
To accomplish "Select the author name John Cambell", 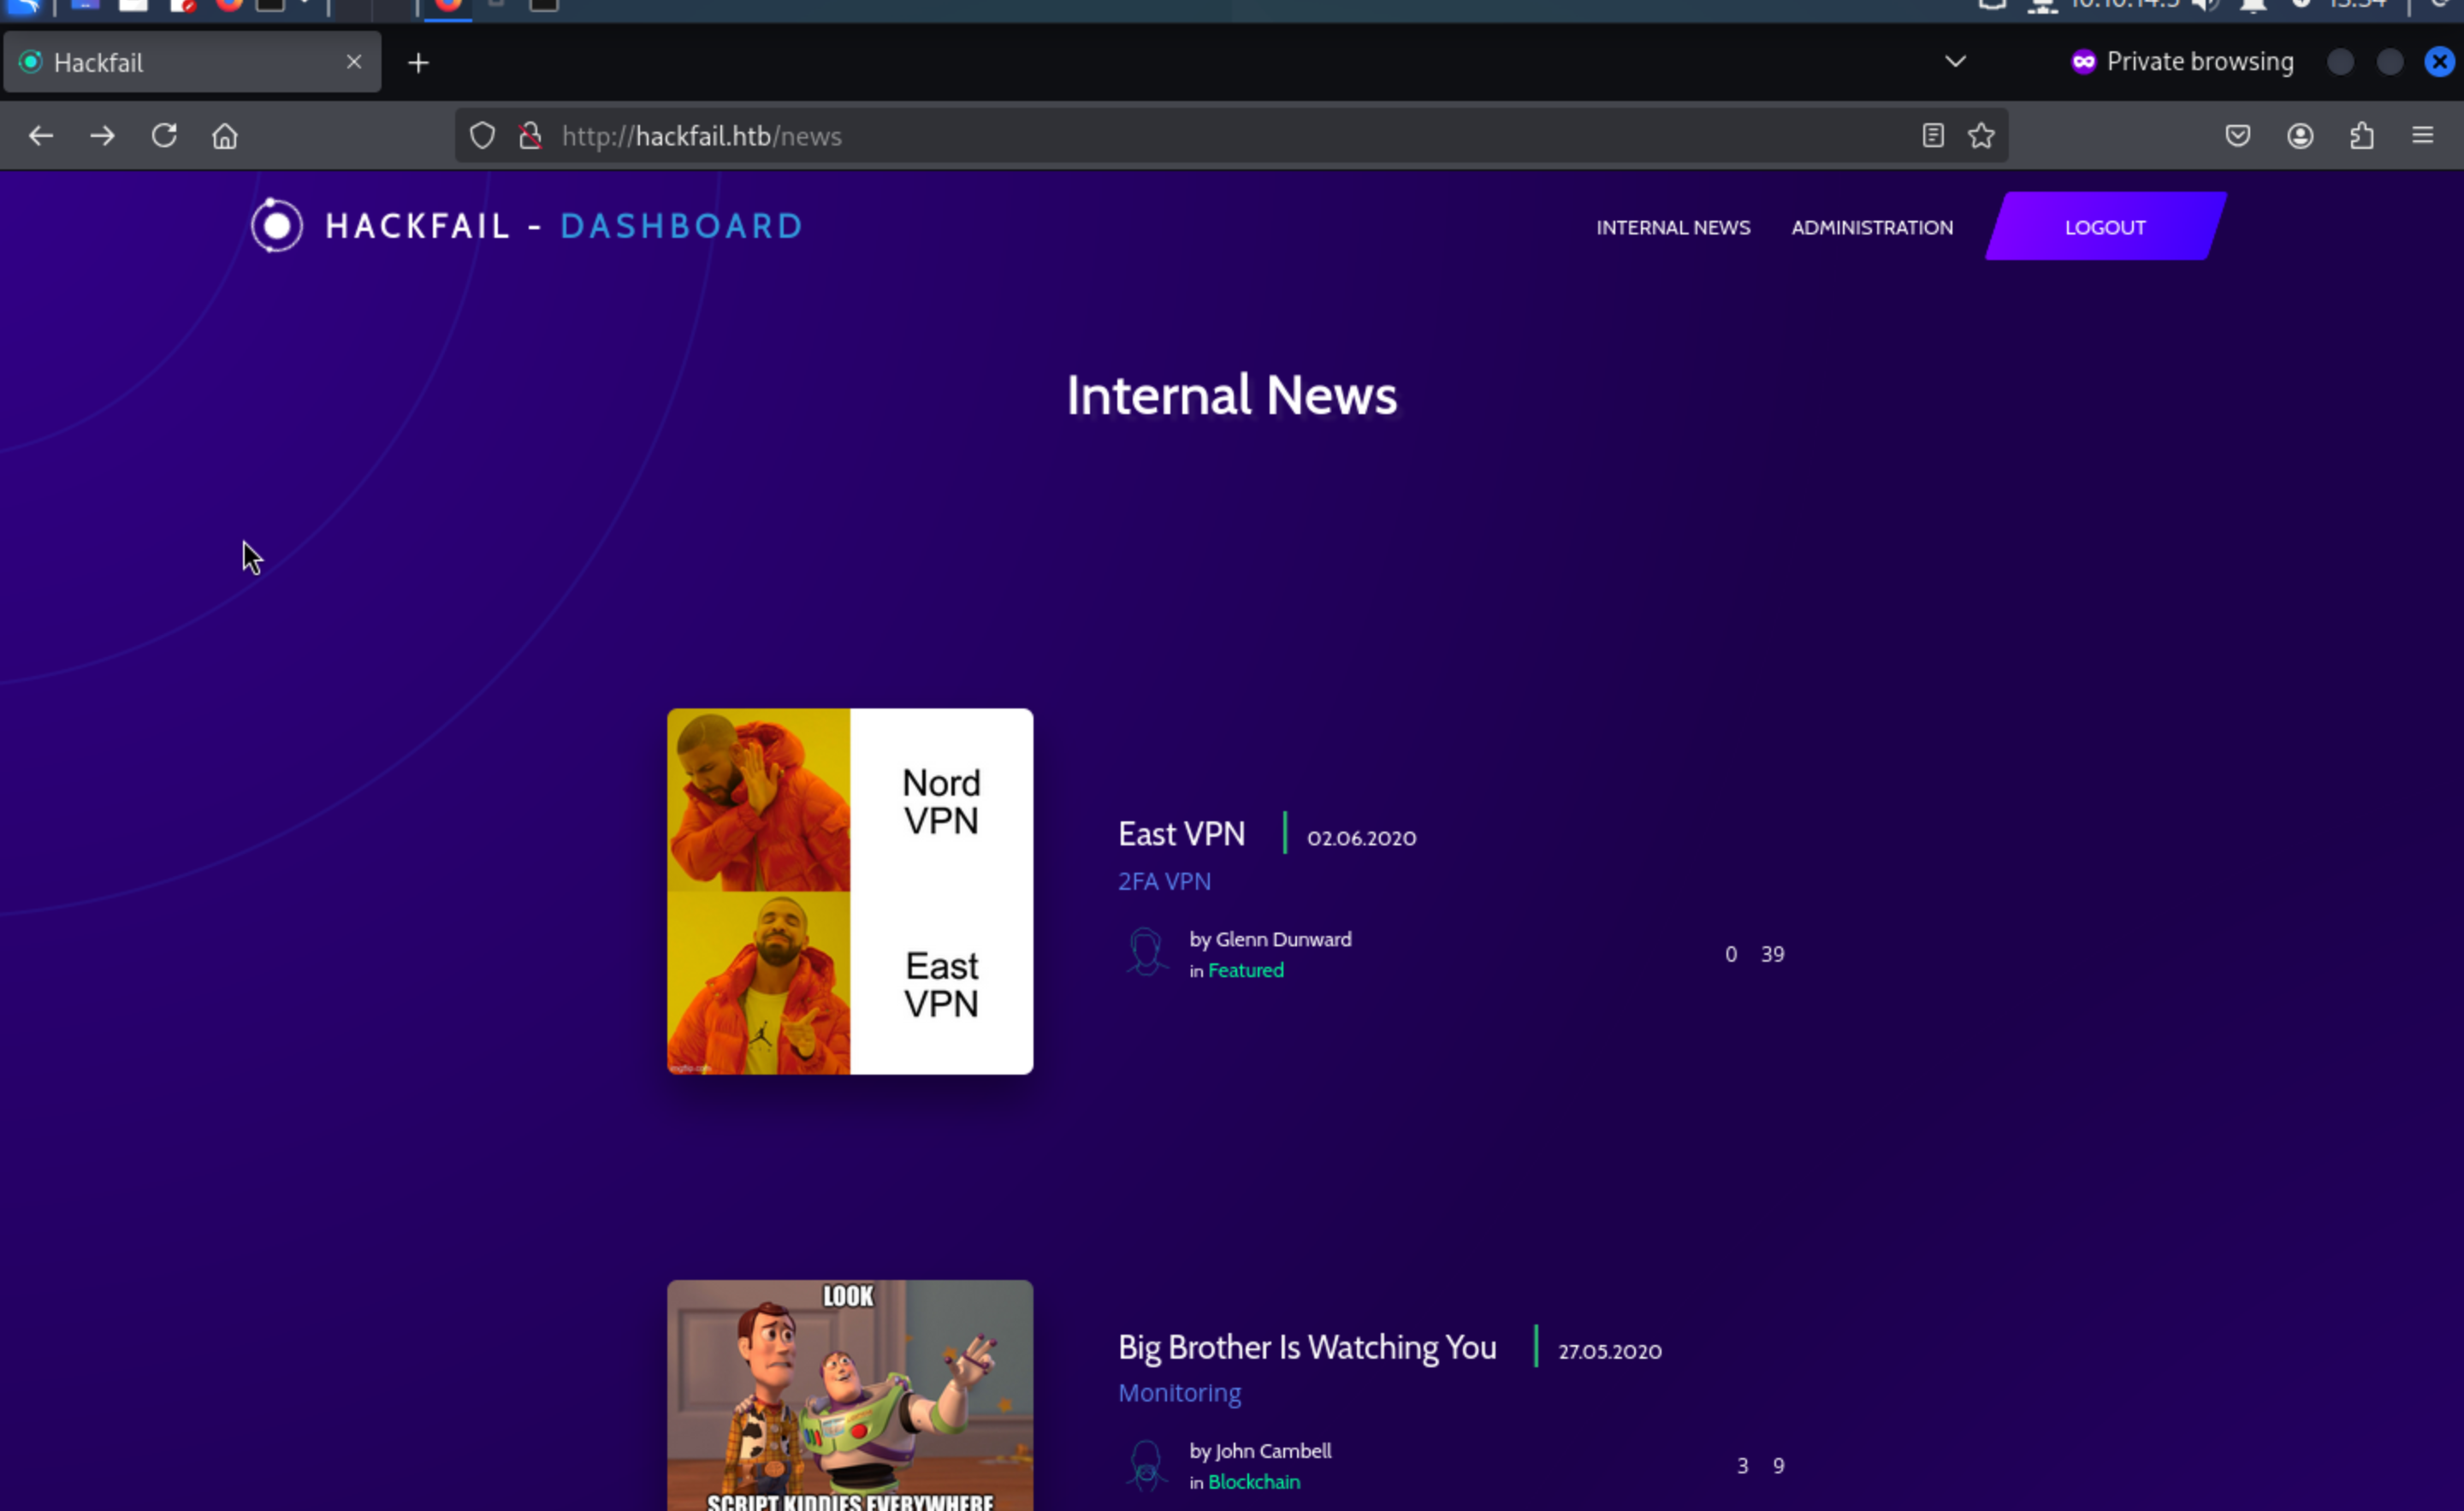I will coord(1273,1451).
